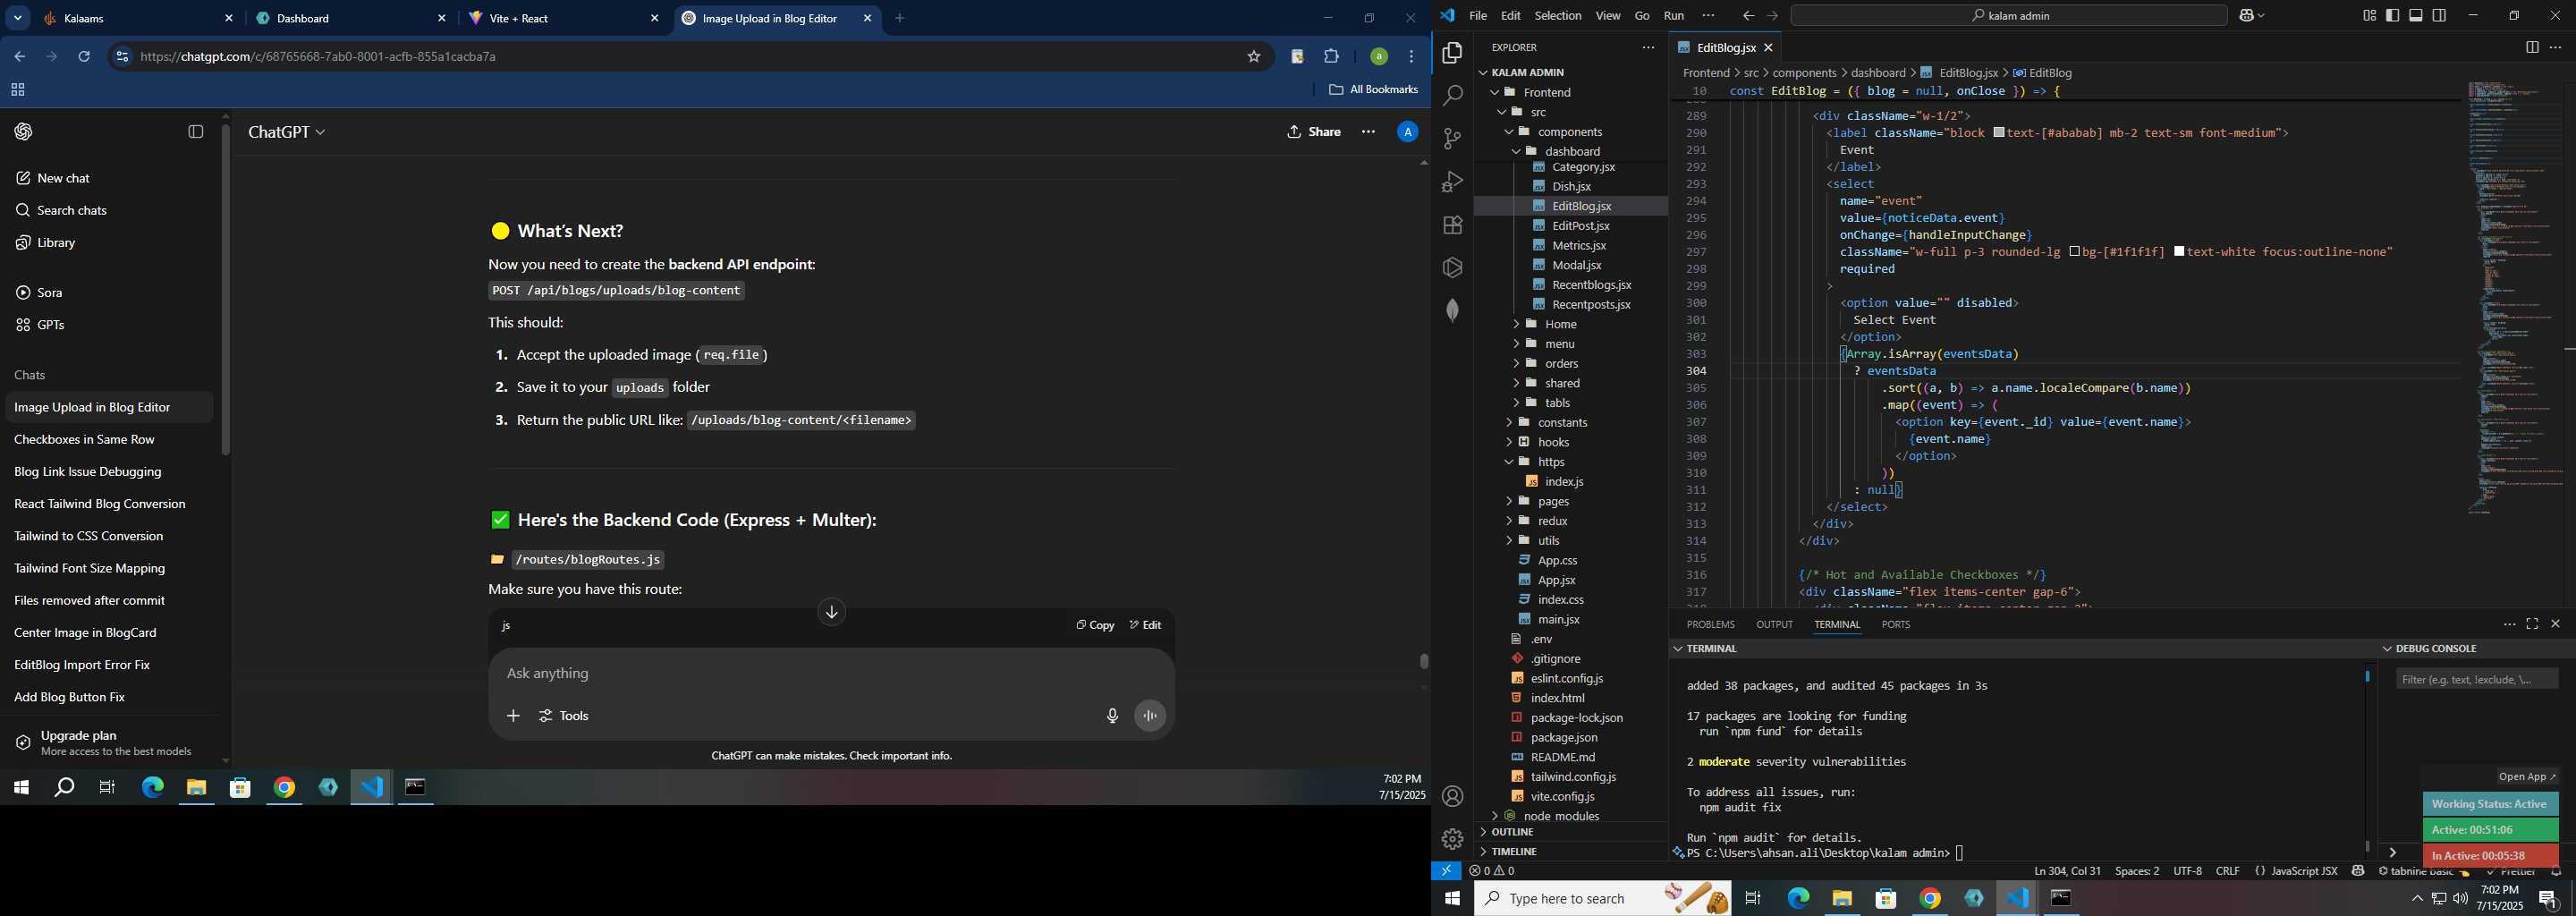Maximize the terminal panel size

tap(2532, 624)
